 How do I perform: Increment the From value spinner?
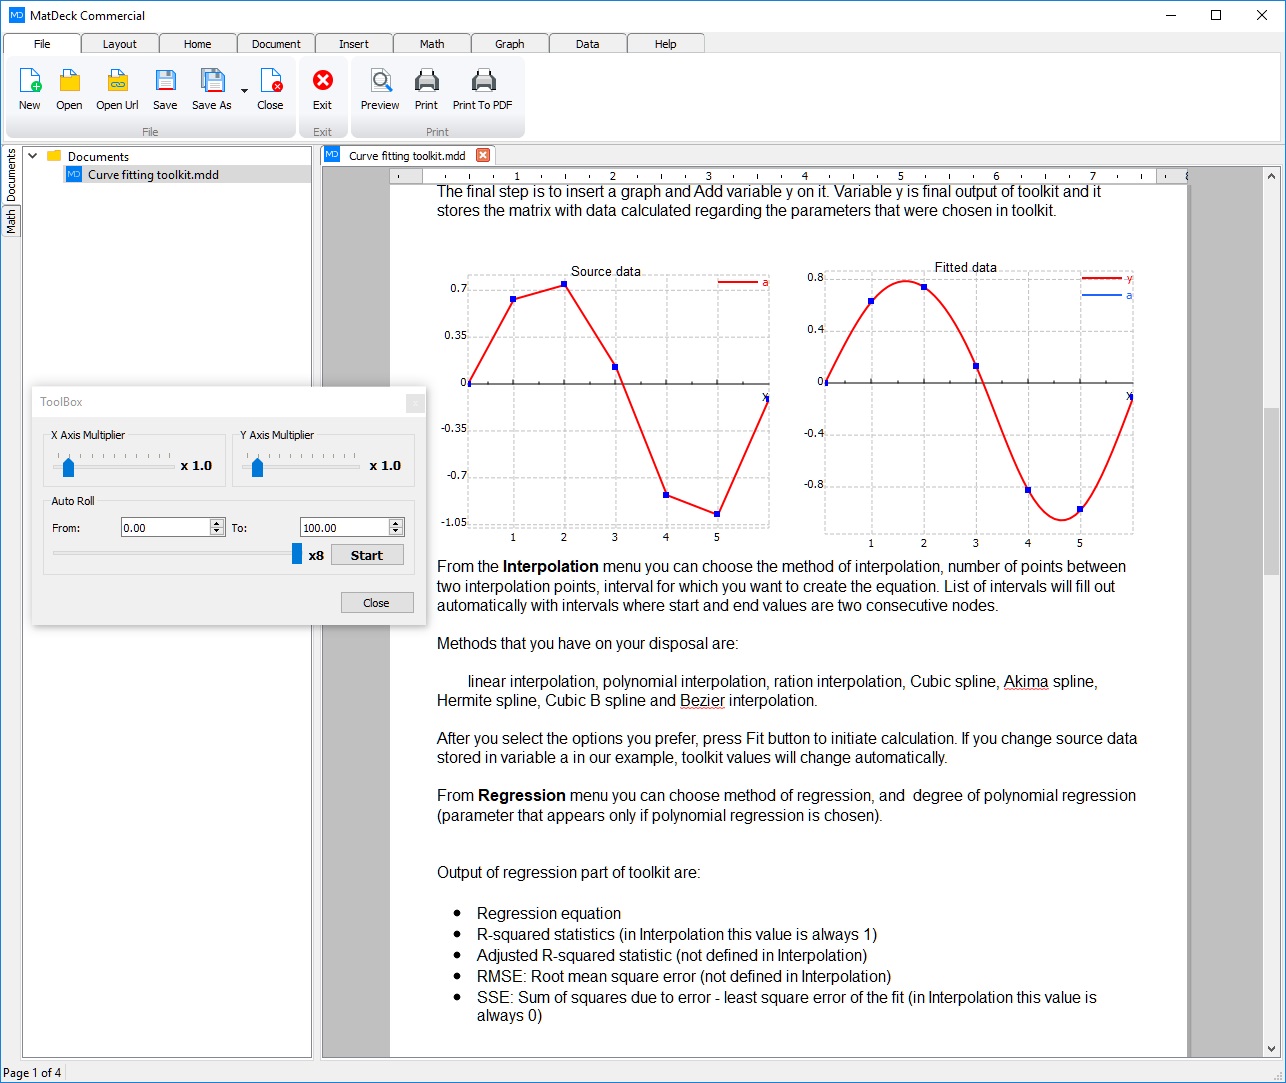click(217, 522)
